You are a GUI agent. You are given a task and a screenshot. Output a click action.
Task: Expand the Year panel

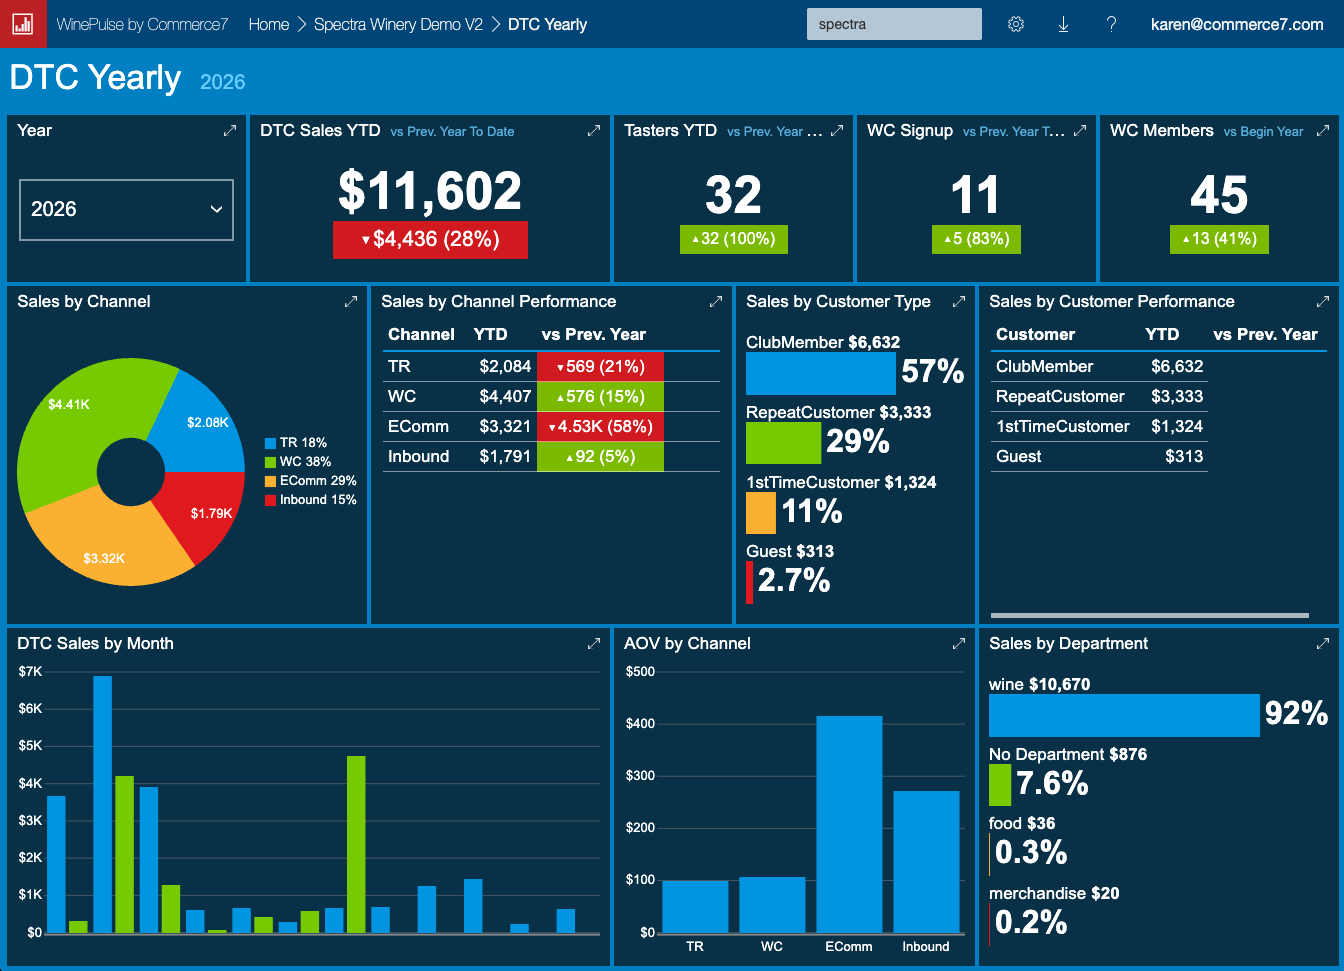click(230, 130)
